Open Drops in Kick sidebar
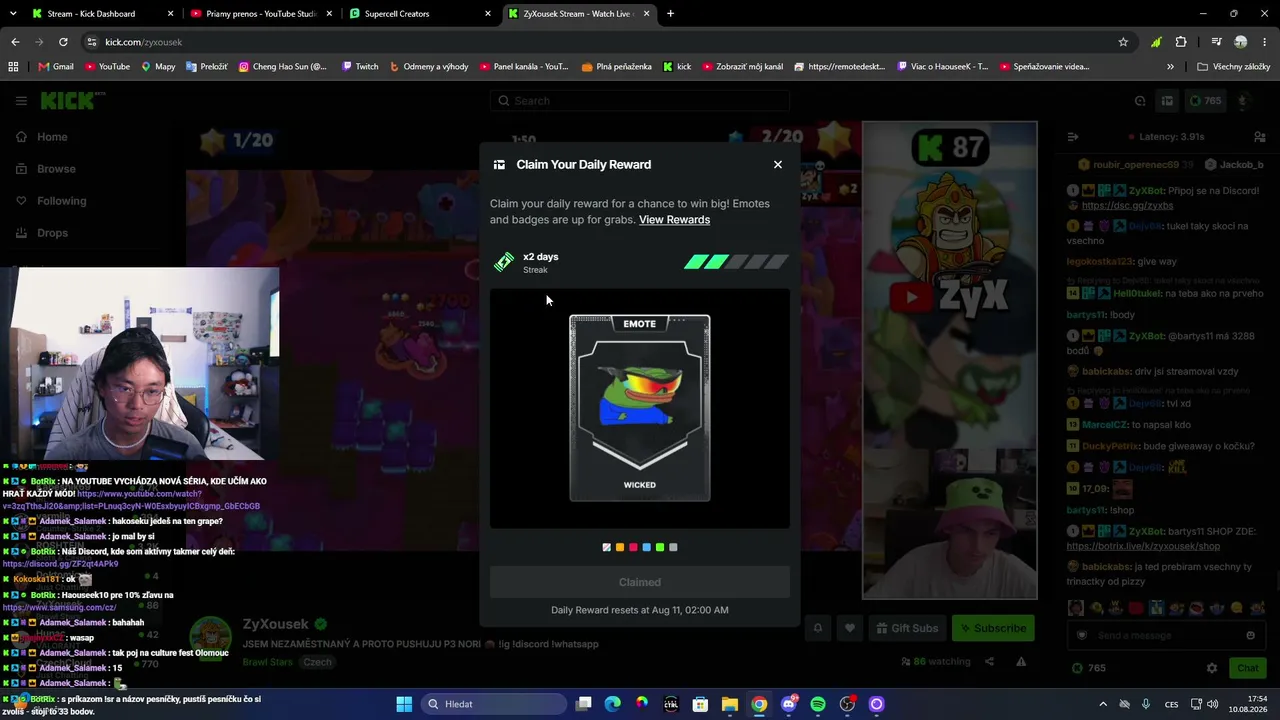The width and height of the screenshot is (1280, 720). click(42, 233)
